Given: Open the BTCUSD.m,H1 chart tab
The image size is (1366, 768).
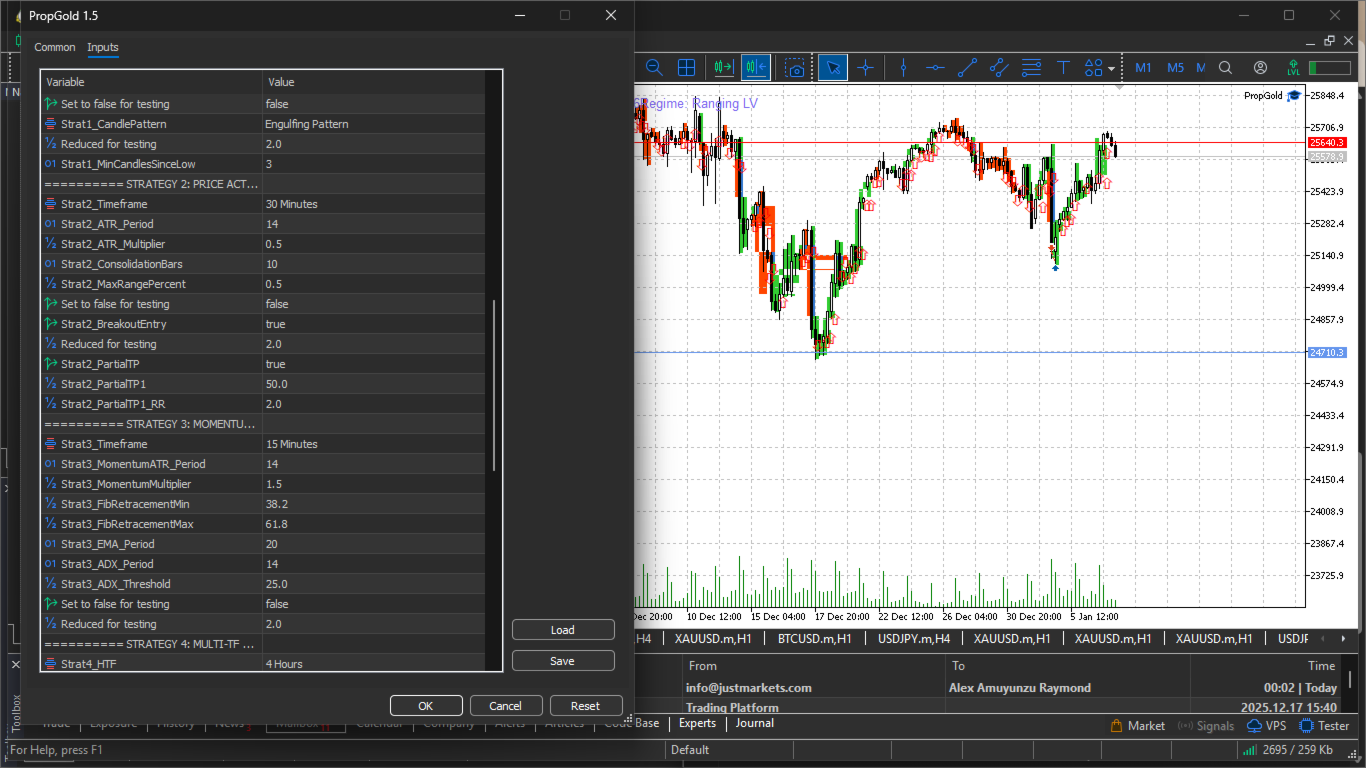Looking at the screenshot, I should (x=815, y=638).
